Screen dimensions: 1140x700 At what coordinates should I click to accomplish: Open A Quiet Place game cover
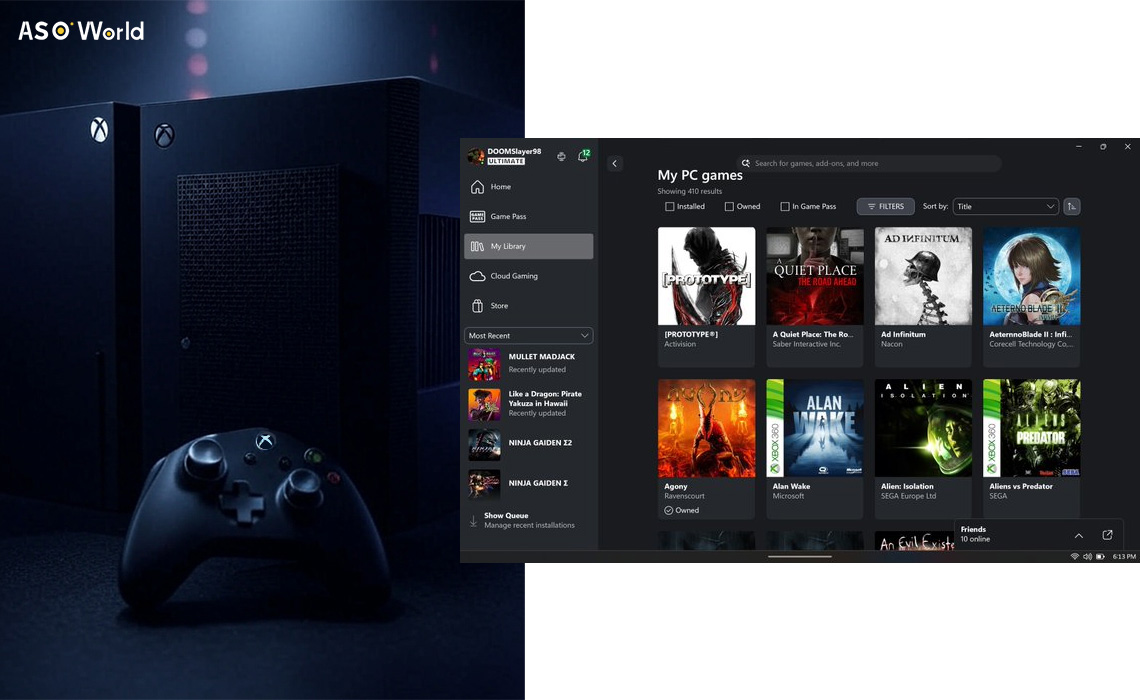(815, 276)
